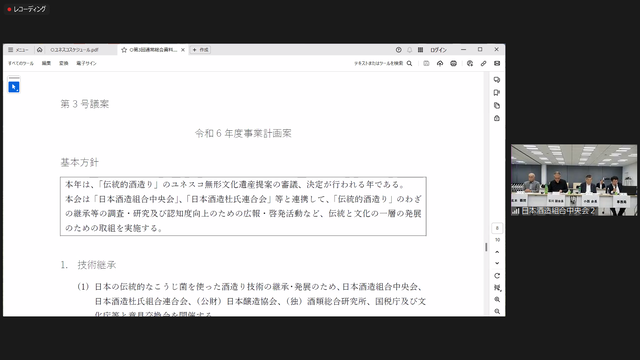This screenshot has width=640, height=360.
Task: Close the active document tab with its X
Action: [x=183, y=50]
